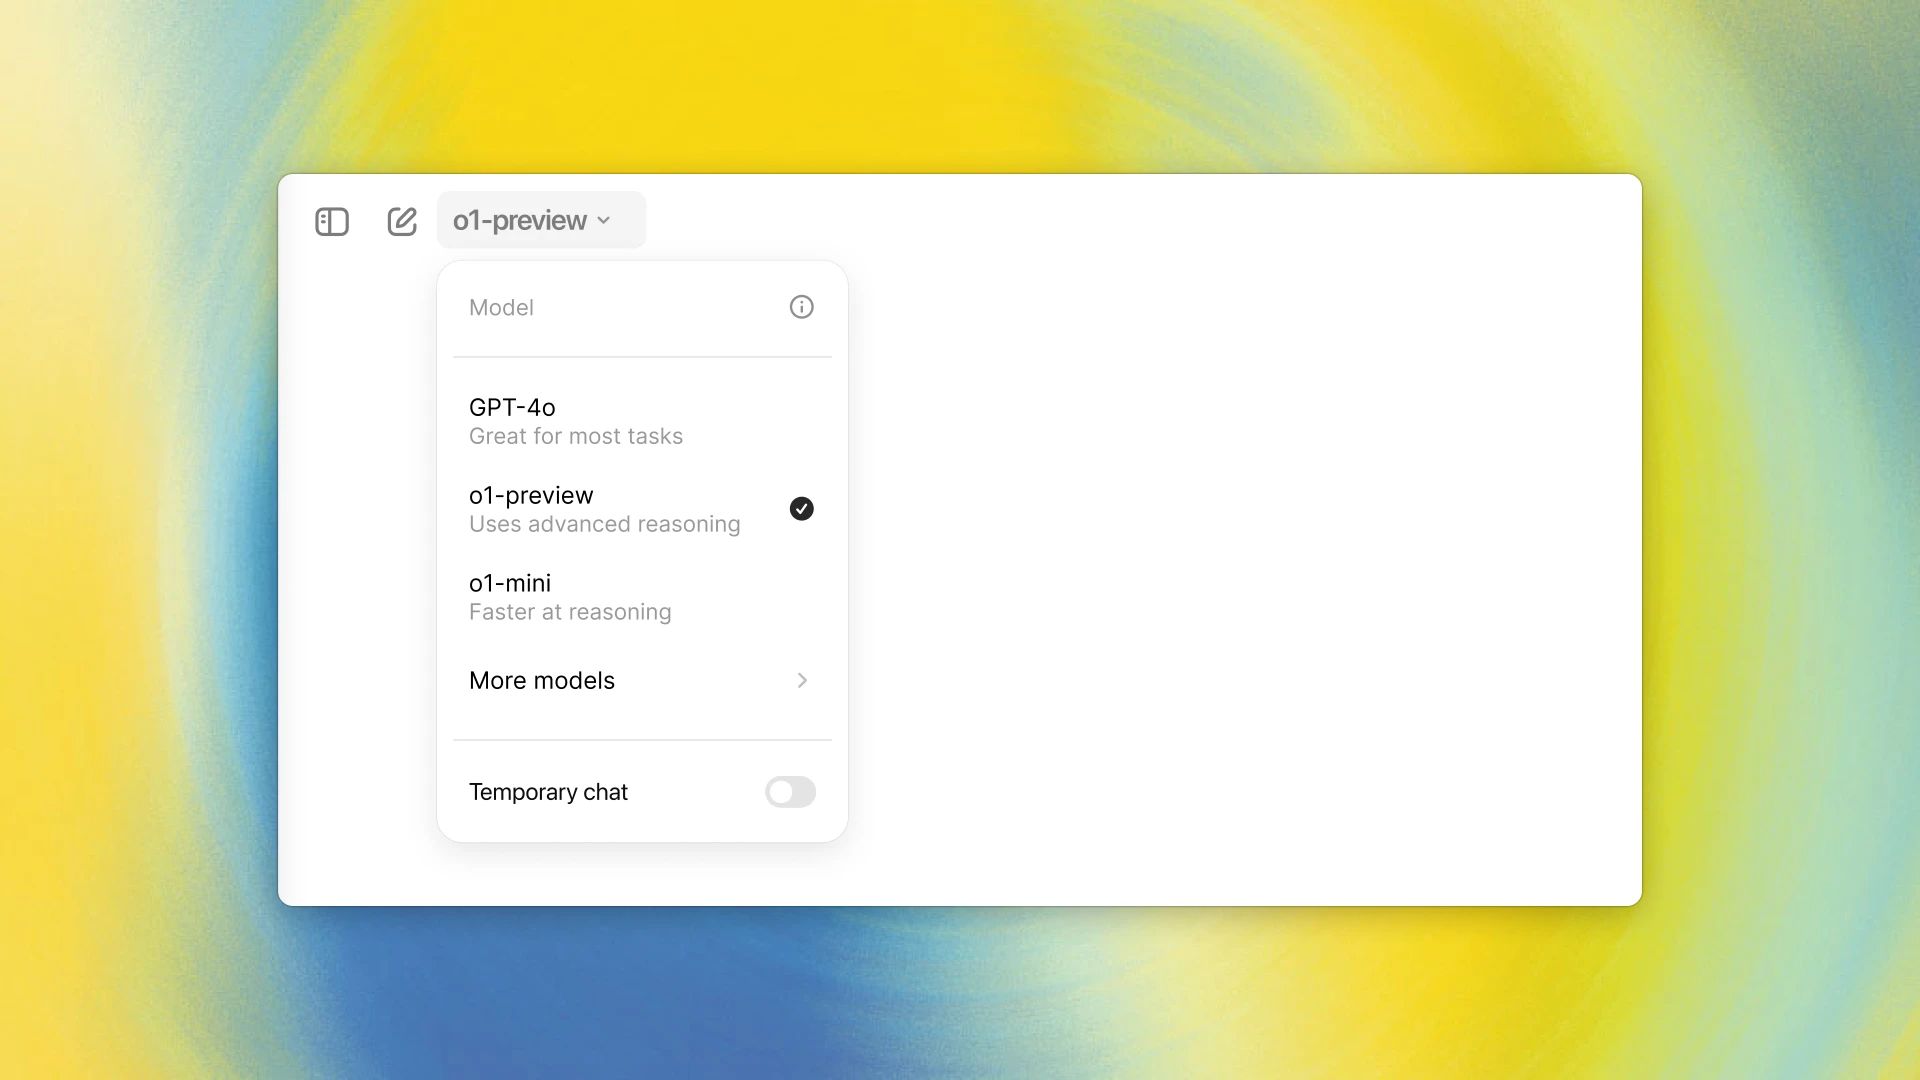Click the Model label header
This screenshot has height=1080, width=1920.
click(501, 306)
